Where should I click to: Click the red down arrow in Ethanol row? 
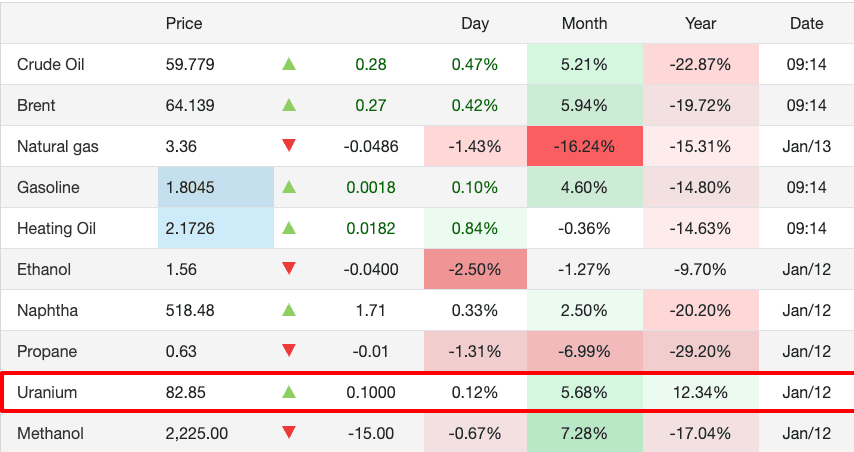289,268
